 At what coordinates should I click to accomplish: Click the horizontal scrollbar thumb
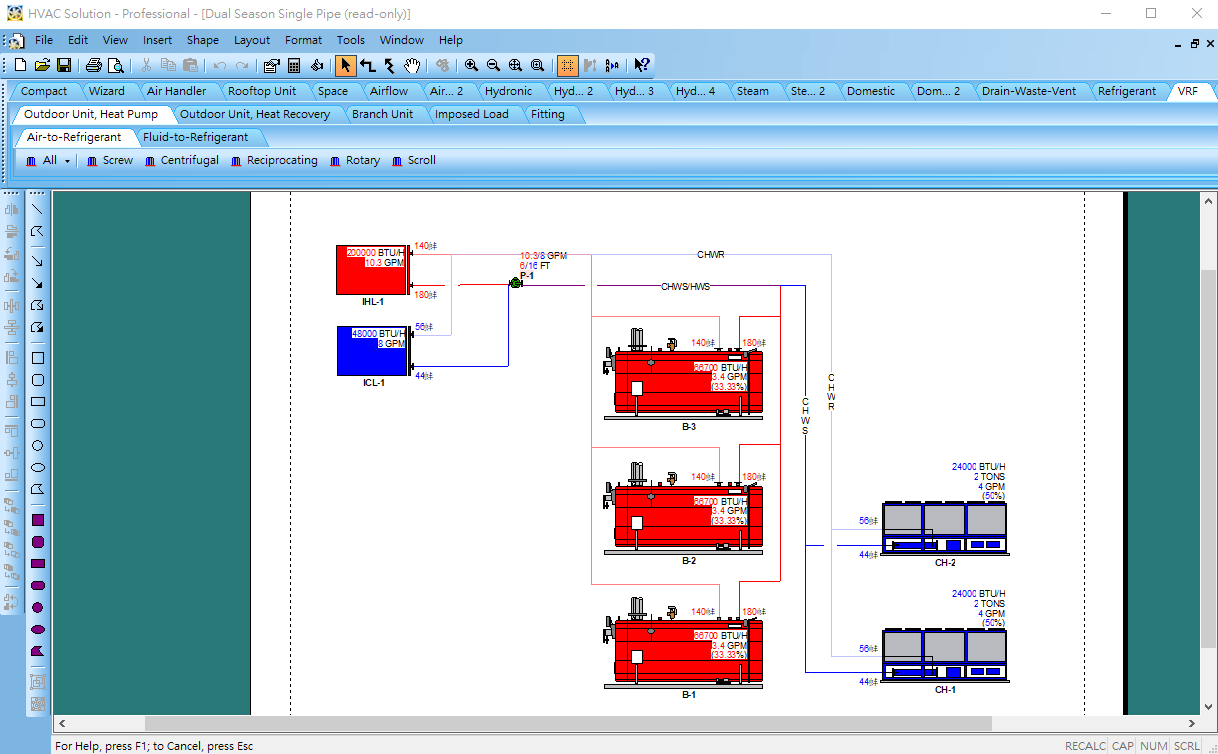(x=568, y=723)
